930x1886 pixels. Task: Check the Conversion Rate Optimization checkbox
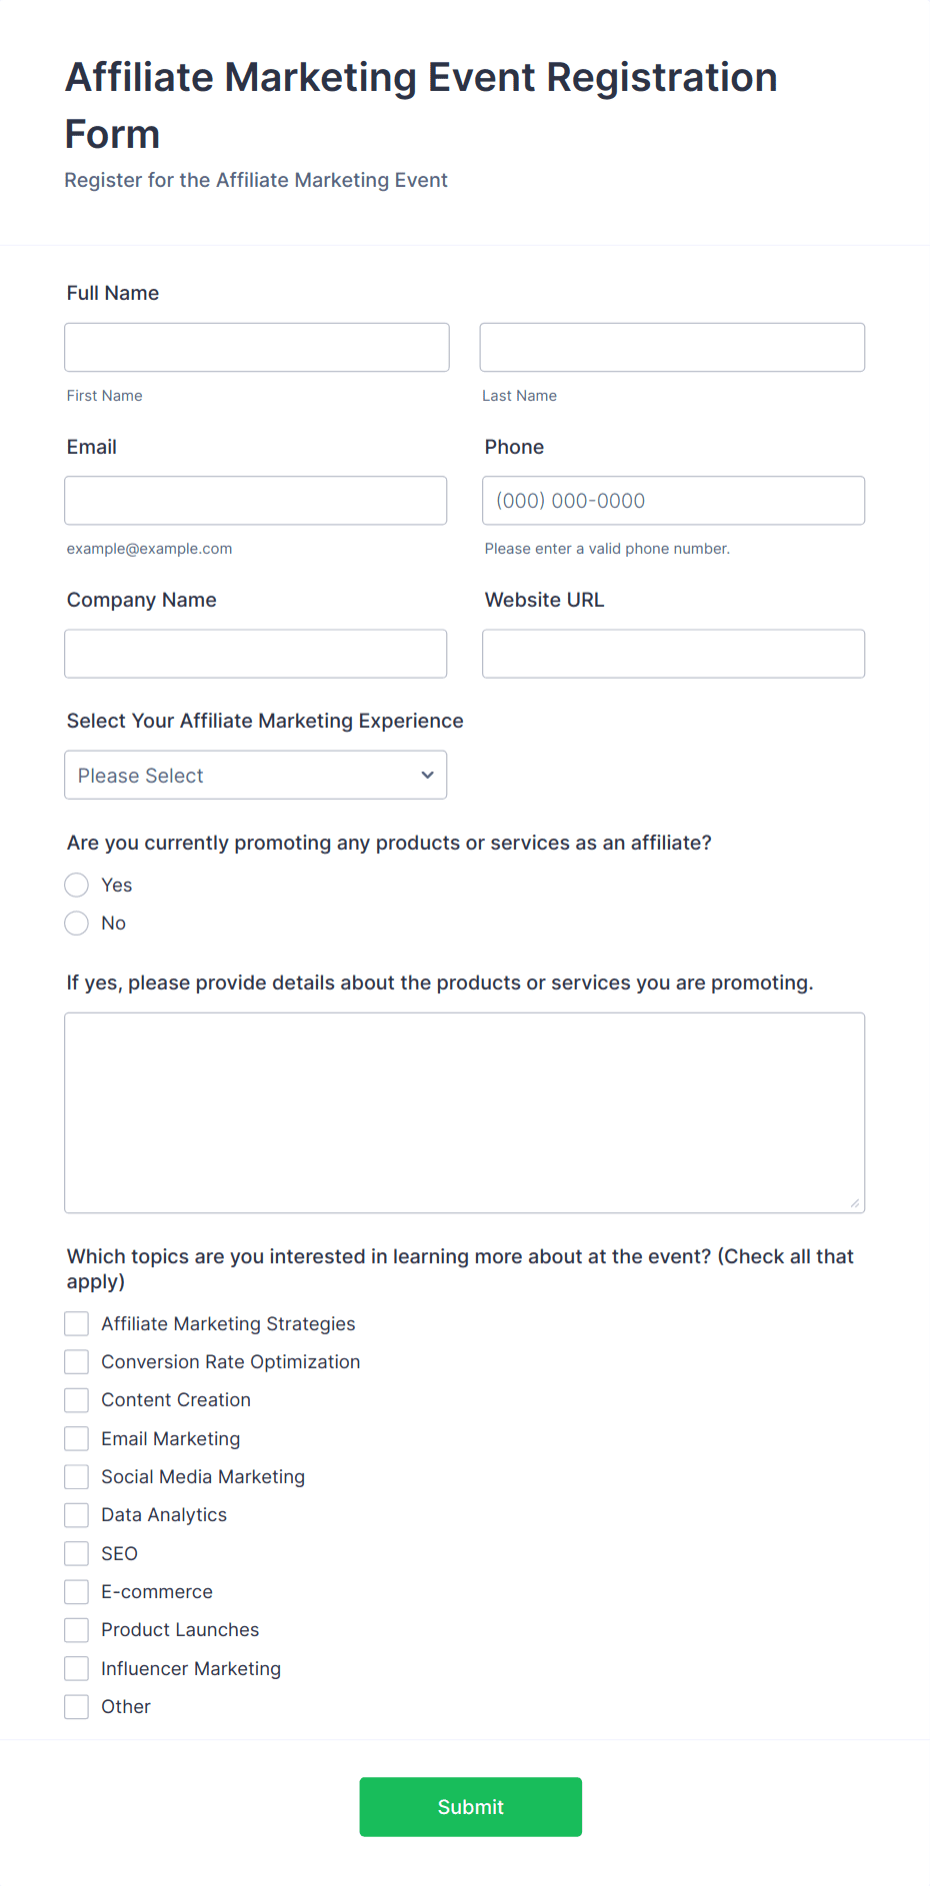click(x=76, y=1361)
